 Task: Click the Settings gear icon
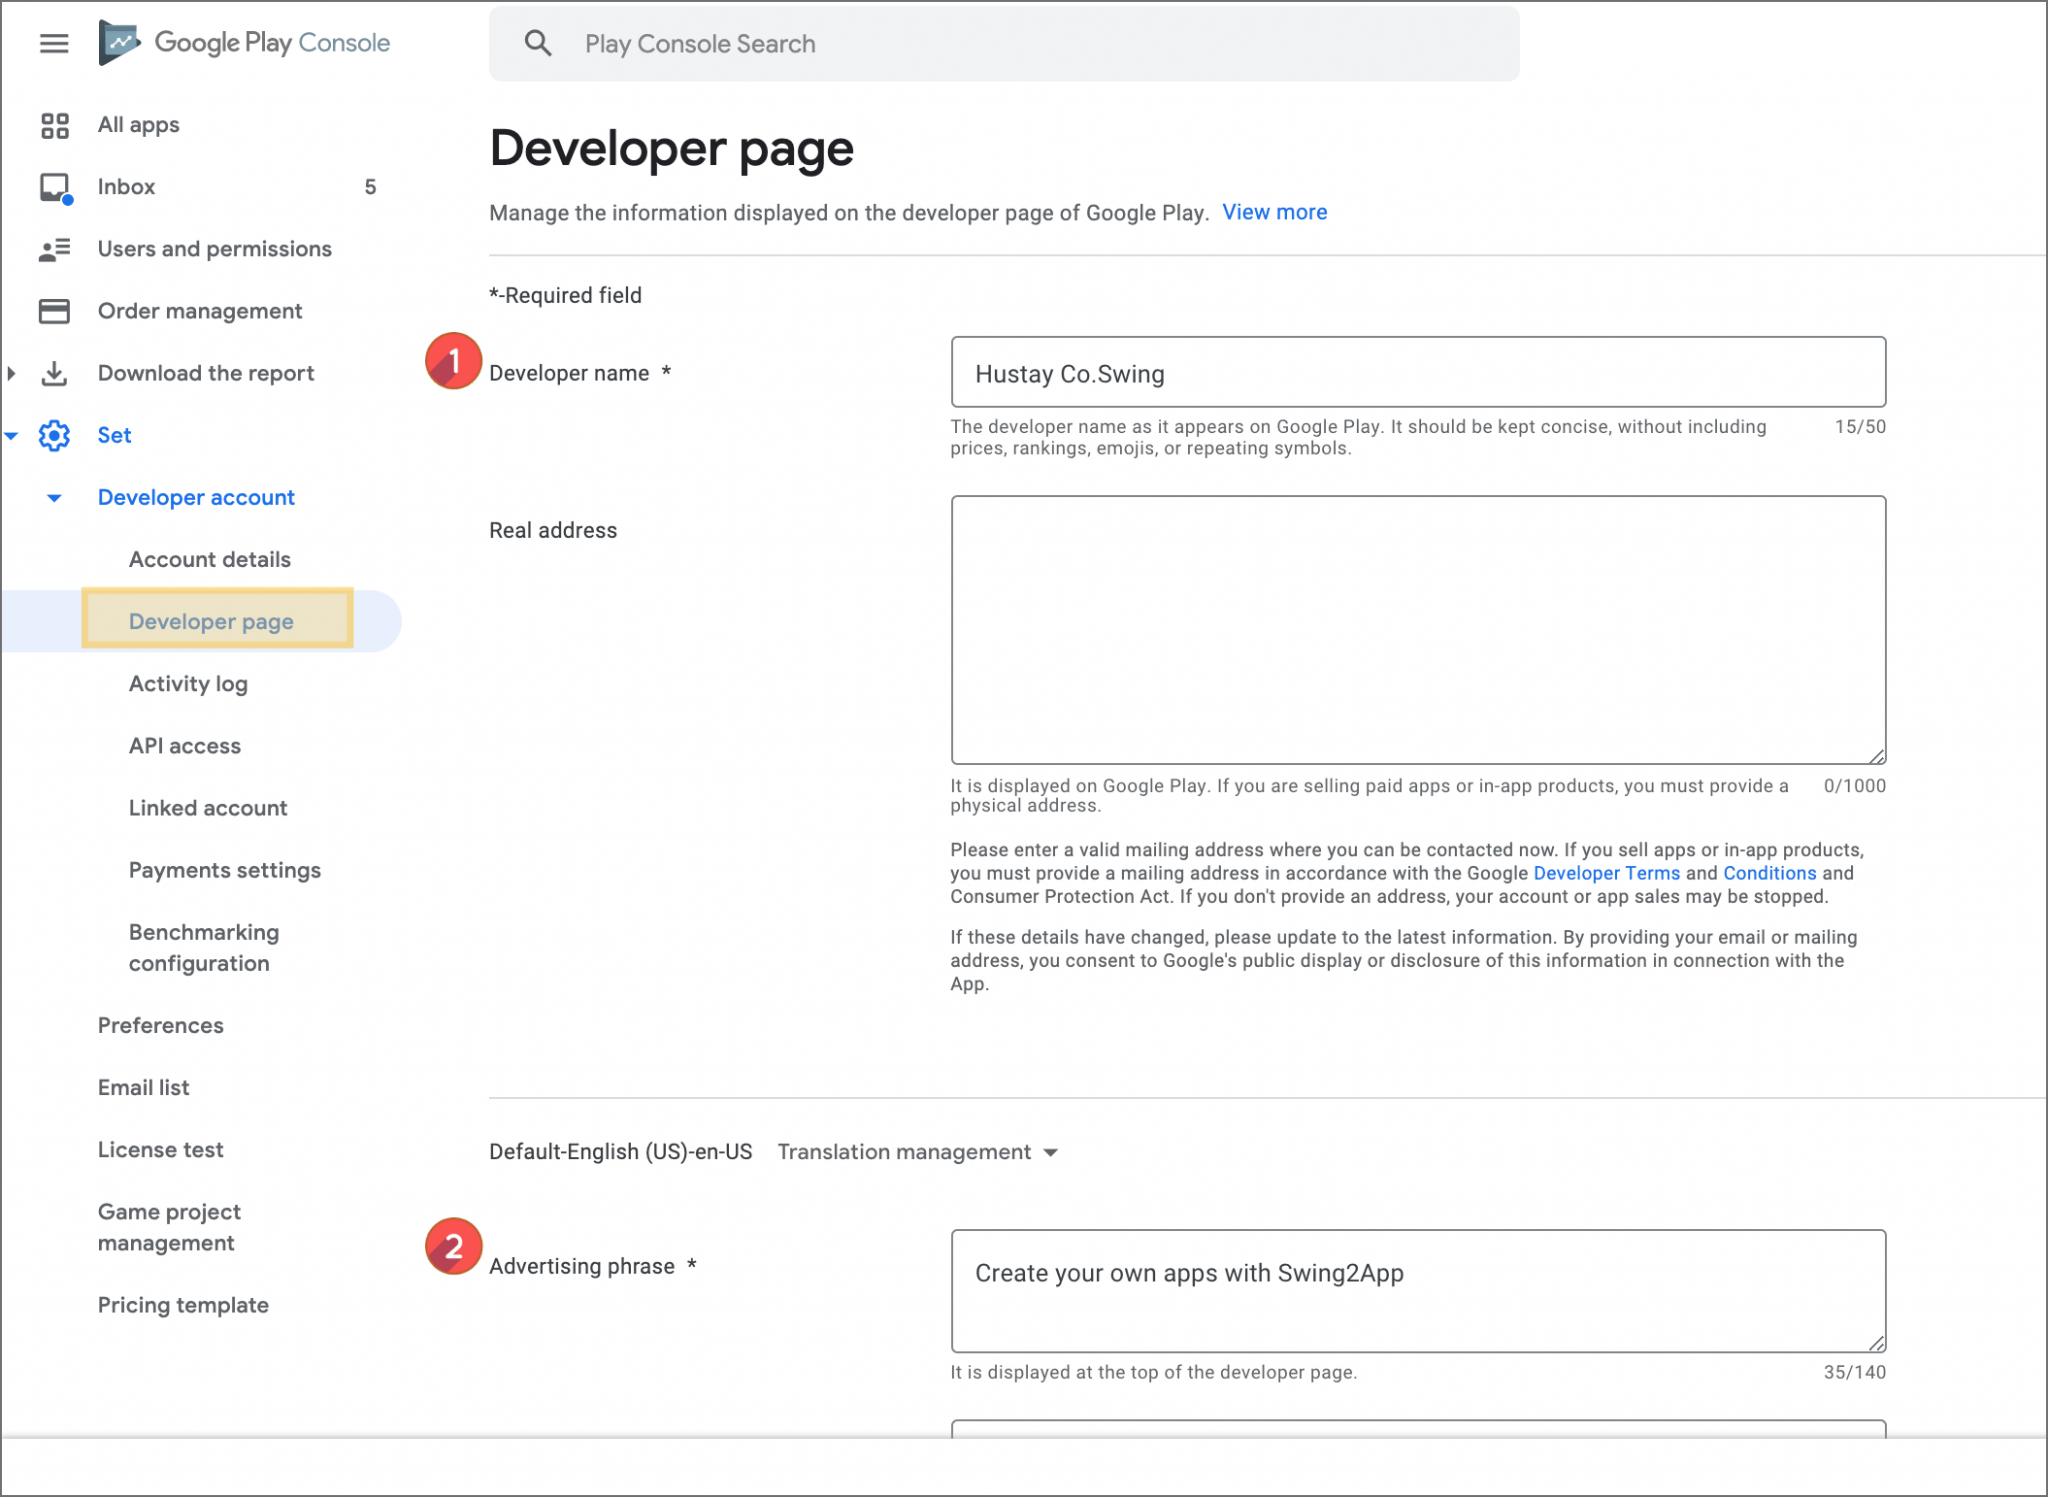pyautogui.click(x=55, y=435)
